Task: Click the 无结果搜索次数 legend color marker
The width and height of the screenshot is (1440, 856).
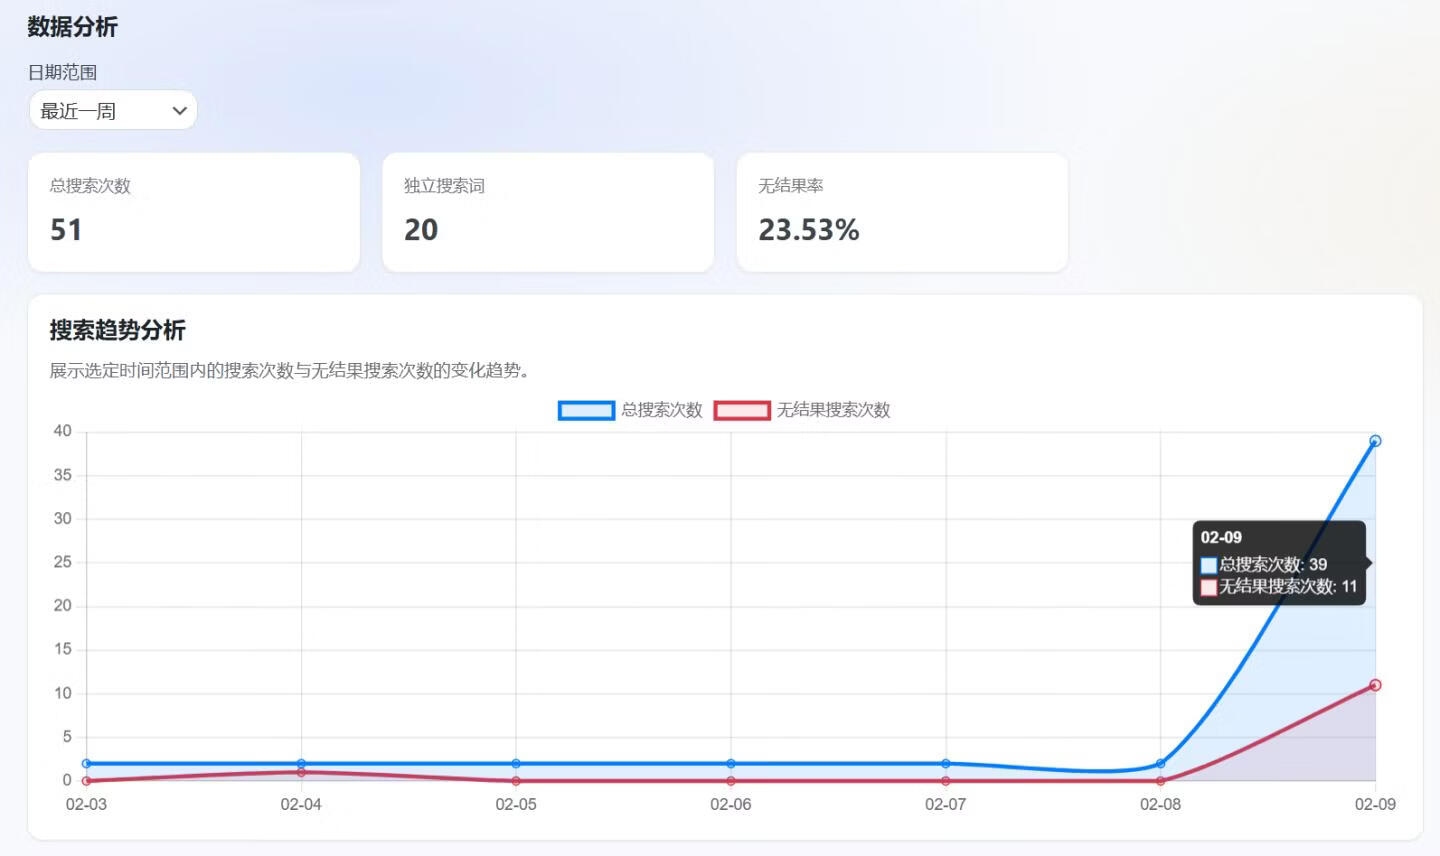Action: click(741, 410)
